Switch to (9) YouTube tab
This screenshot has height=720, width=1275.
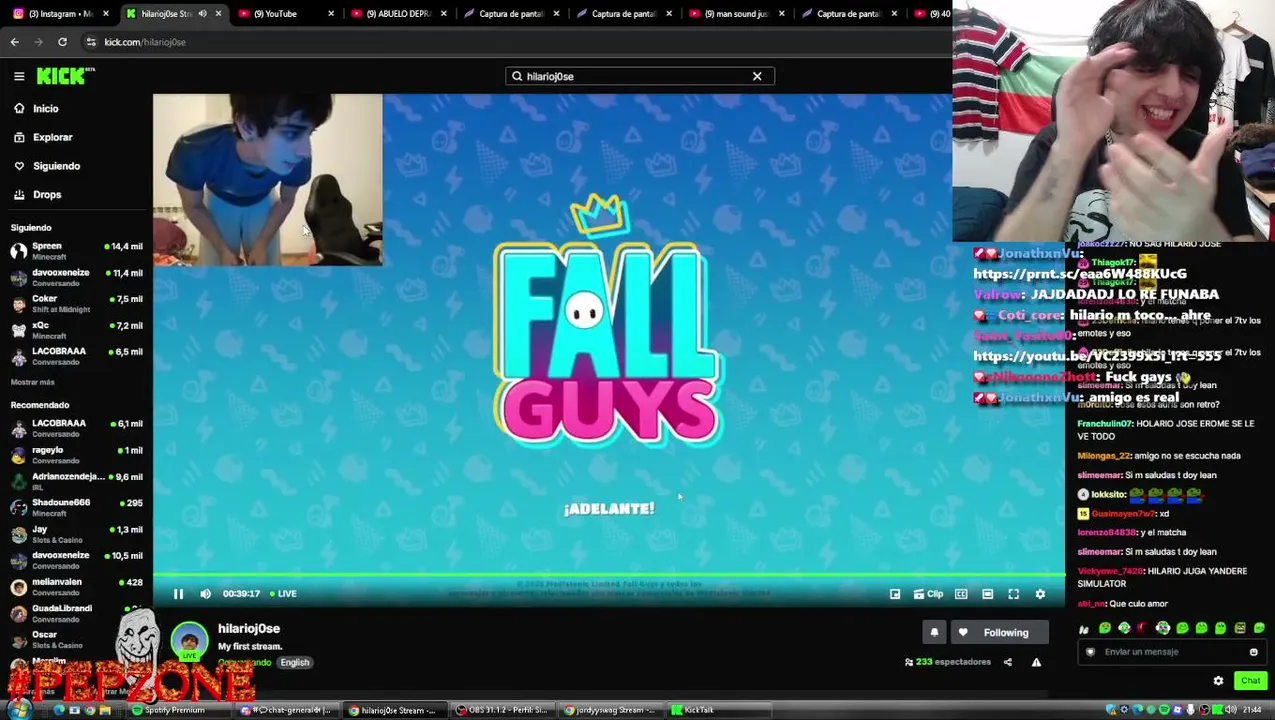tap(285, 14)
